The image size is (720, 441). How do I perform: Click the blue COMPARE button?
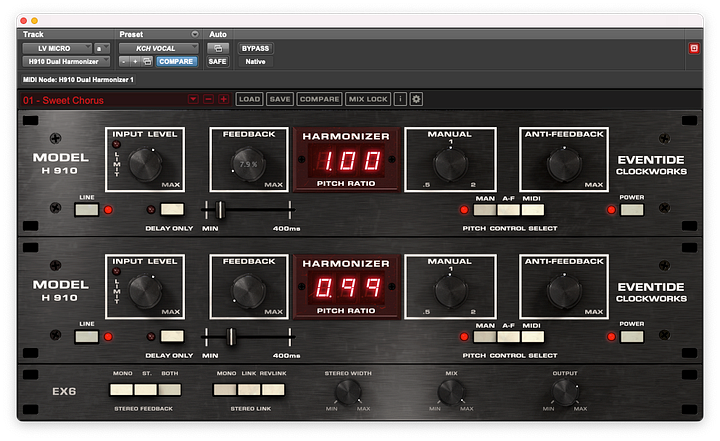(x=176, y=62)
